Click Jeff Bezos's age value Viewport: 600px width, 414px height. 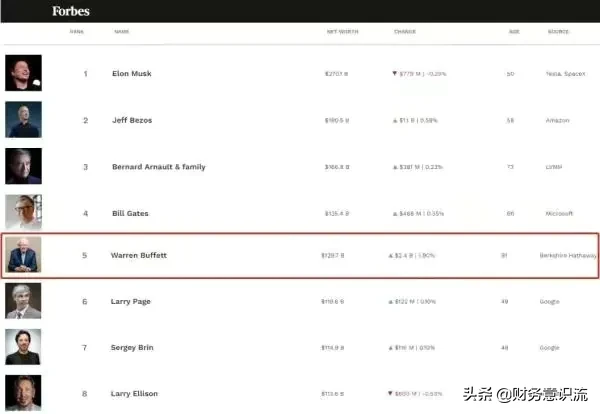[x=510, y=121]
